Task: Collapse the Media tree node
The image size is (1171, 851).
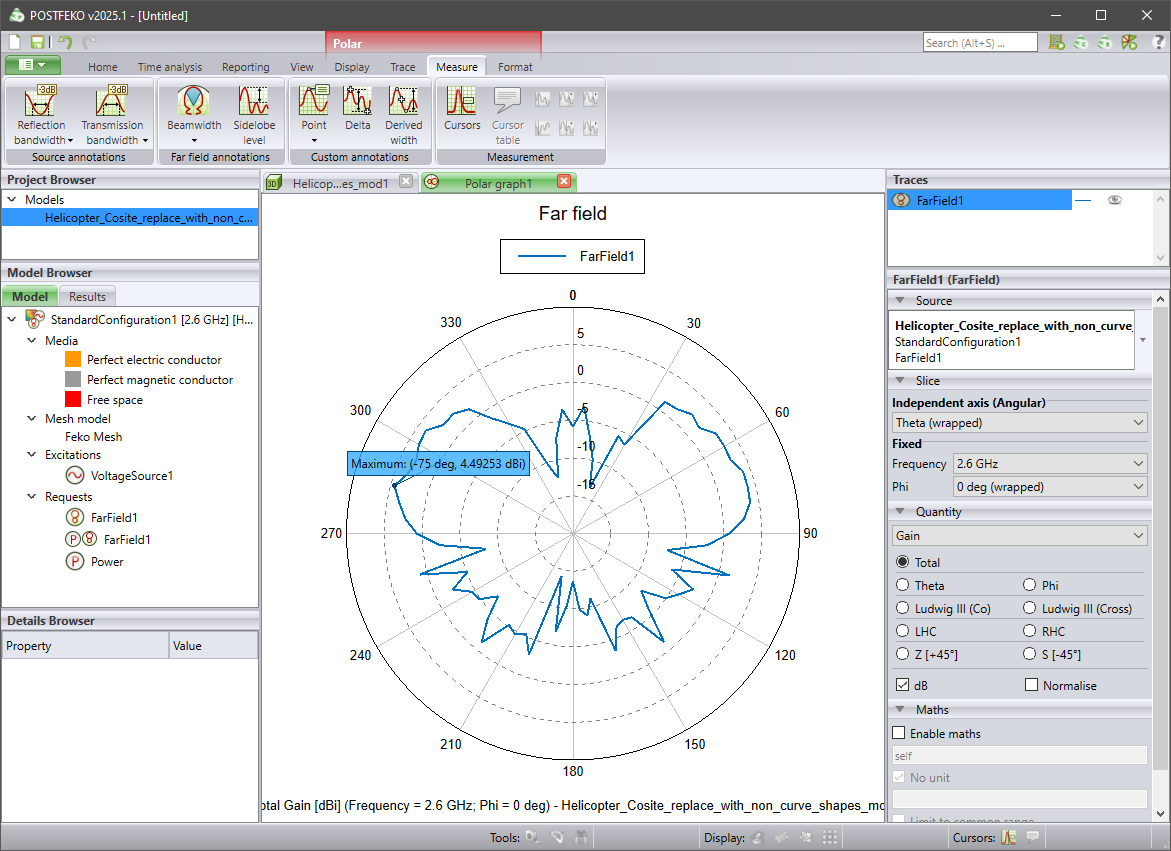Action: point(31,340)
